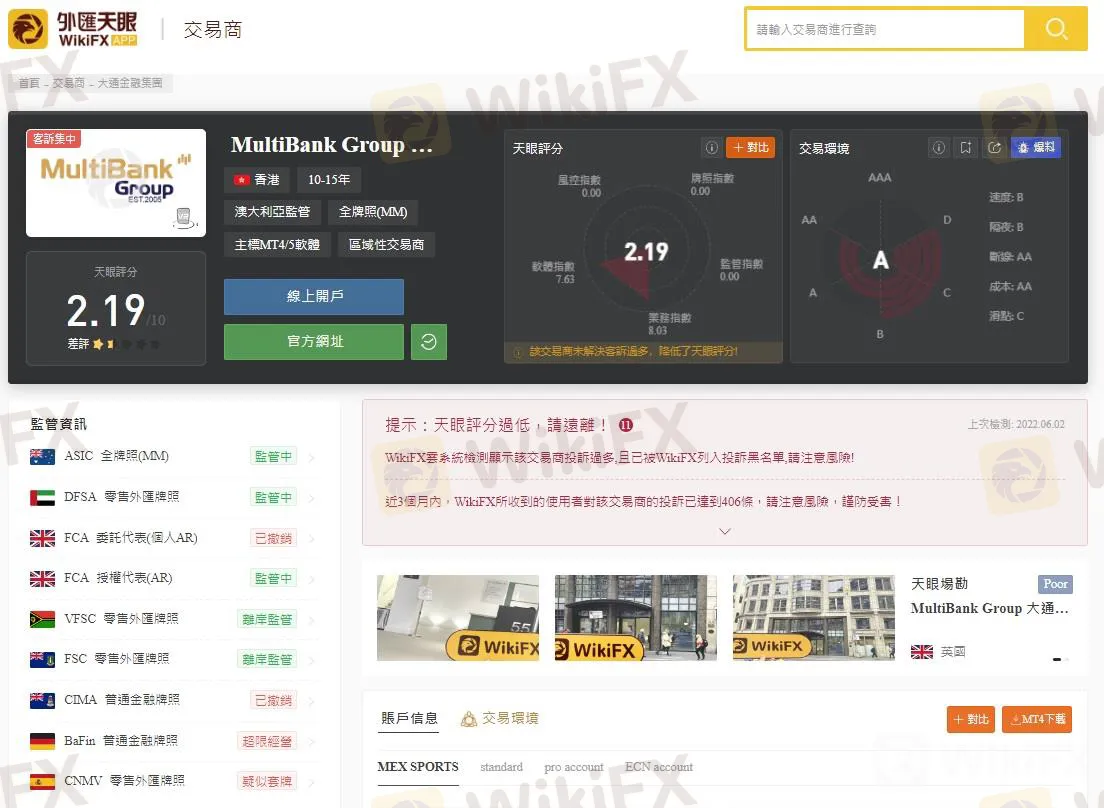Click the German flag in BaFin row
Screen dimensions: 1104x808
coord(42,741)
